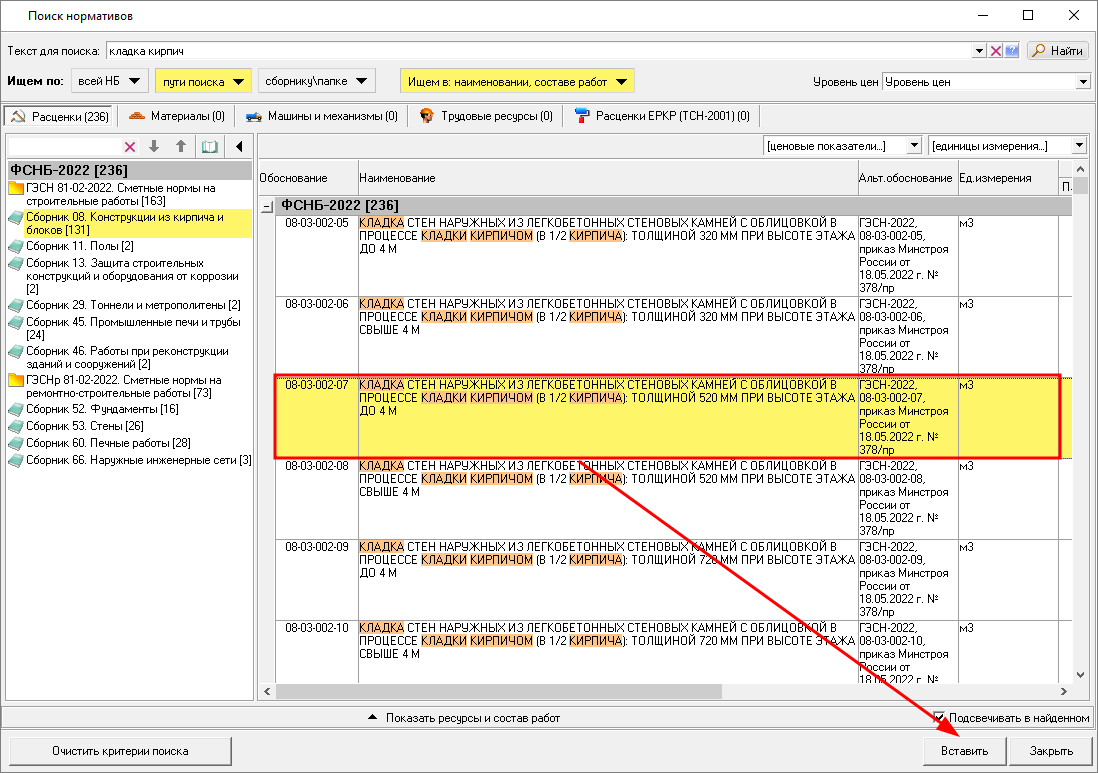Select the Сборник 53. Стены folder
This screenshot has width=1098, height=773.
[x=85, y=426]
